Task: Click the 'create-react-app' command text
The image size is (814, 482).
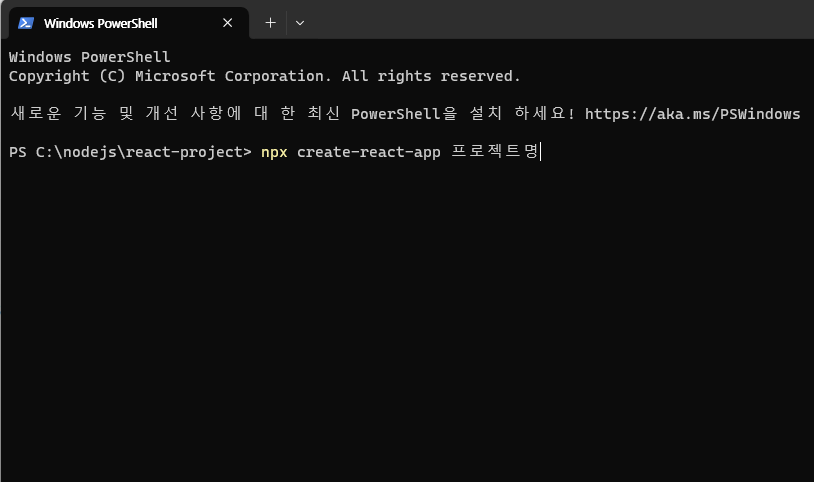Action: click(369, 152)
